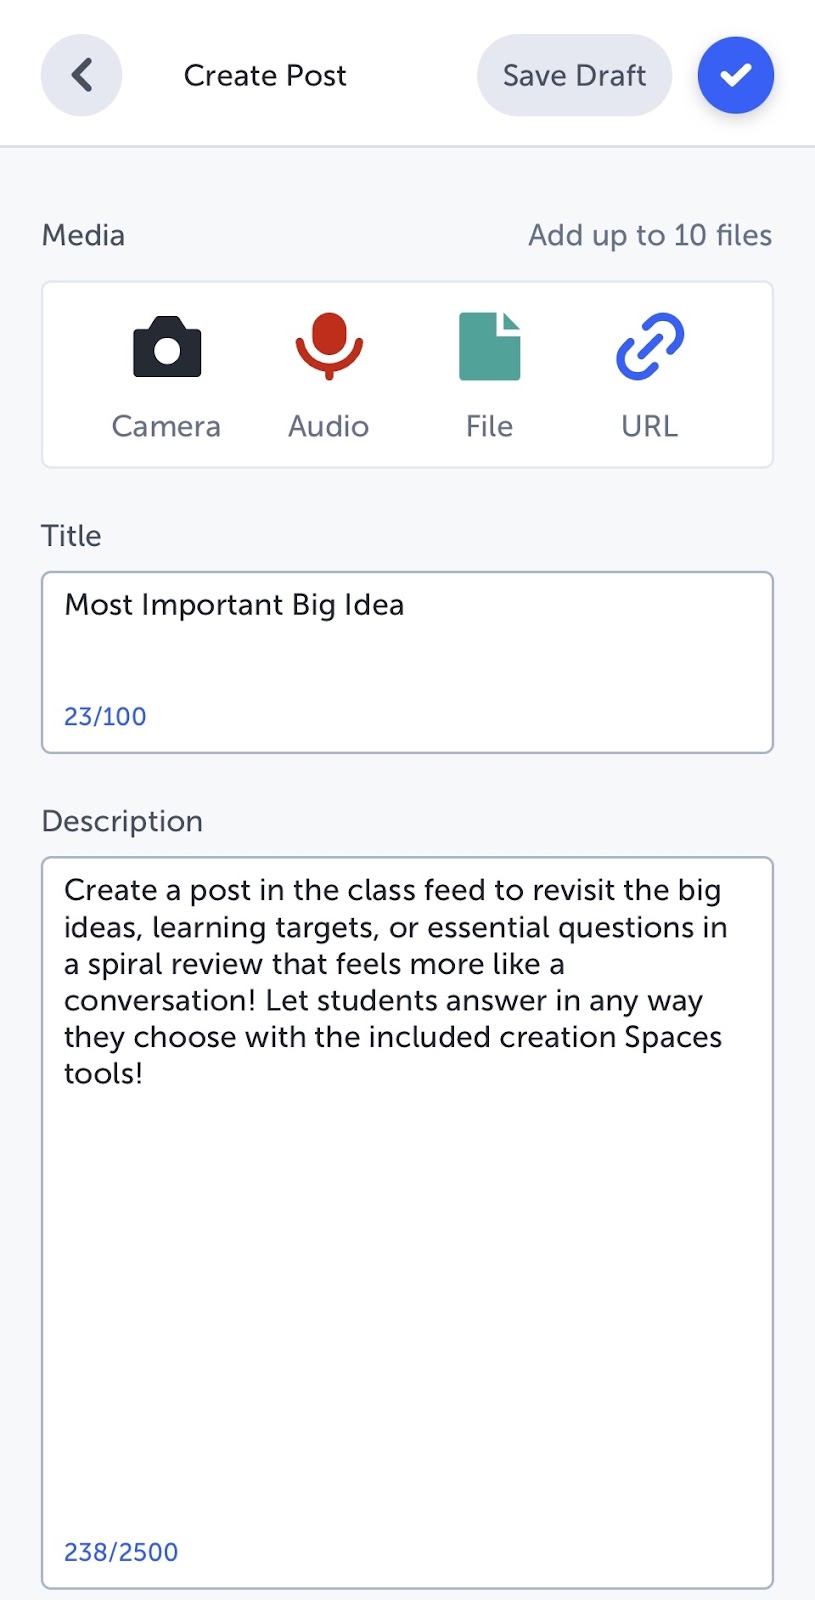Tap the blue chain link icon
This screenshot has width=815, height=1600.
coord(650,347)
